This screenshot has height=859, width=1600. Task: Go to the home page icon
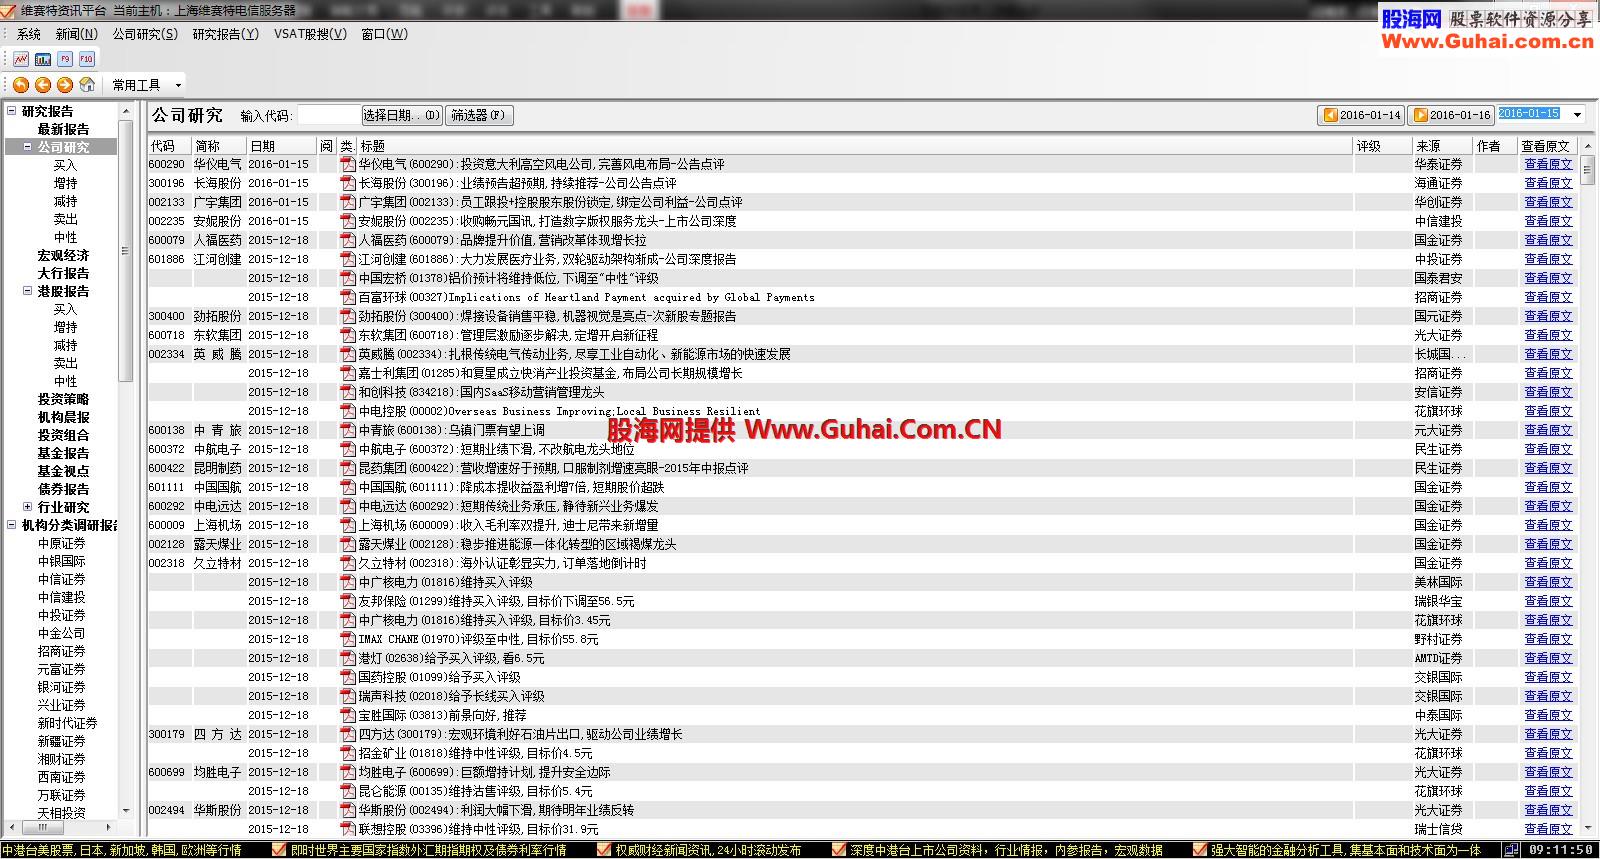[87, 85]
